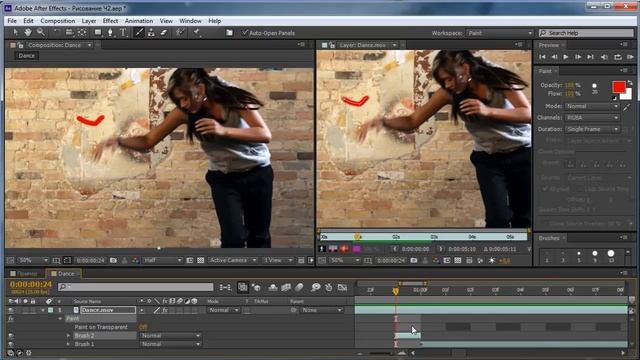Click the current time indicator in timeline

396,291
